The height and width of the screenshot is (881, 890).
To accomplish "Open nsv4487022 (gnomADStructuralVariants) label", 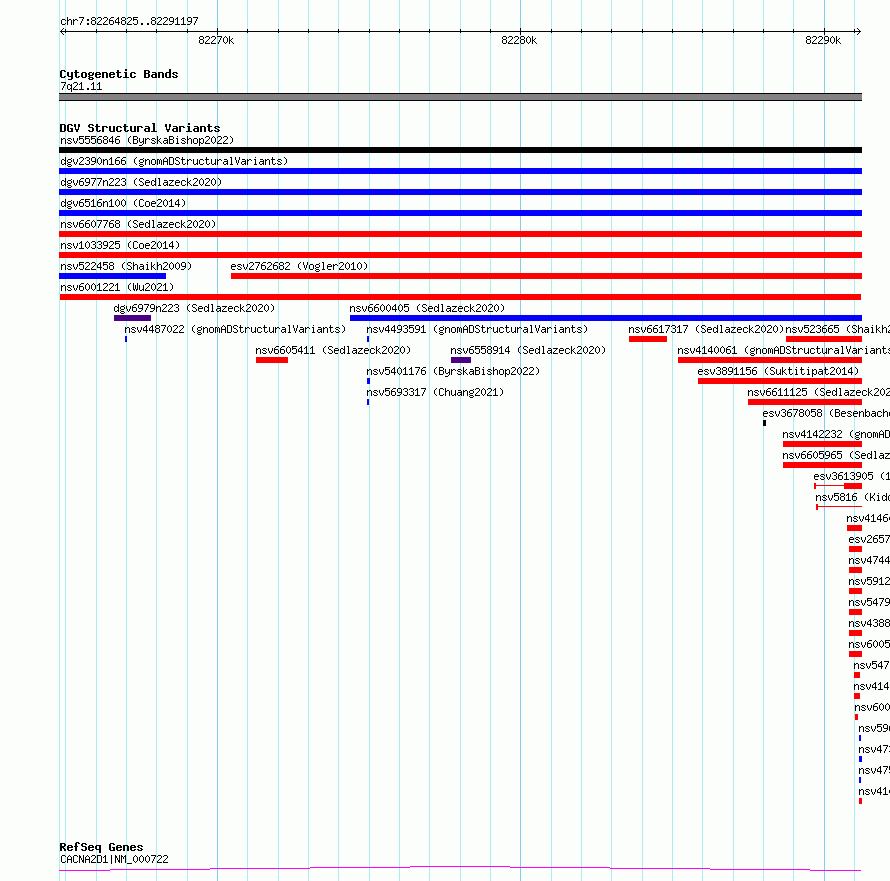I will pyautogui.click(x=235, y=329).
